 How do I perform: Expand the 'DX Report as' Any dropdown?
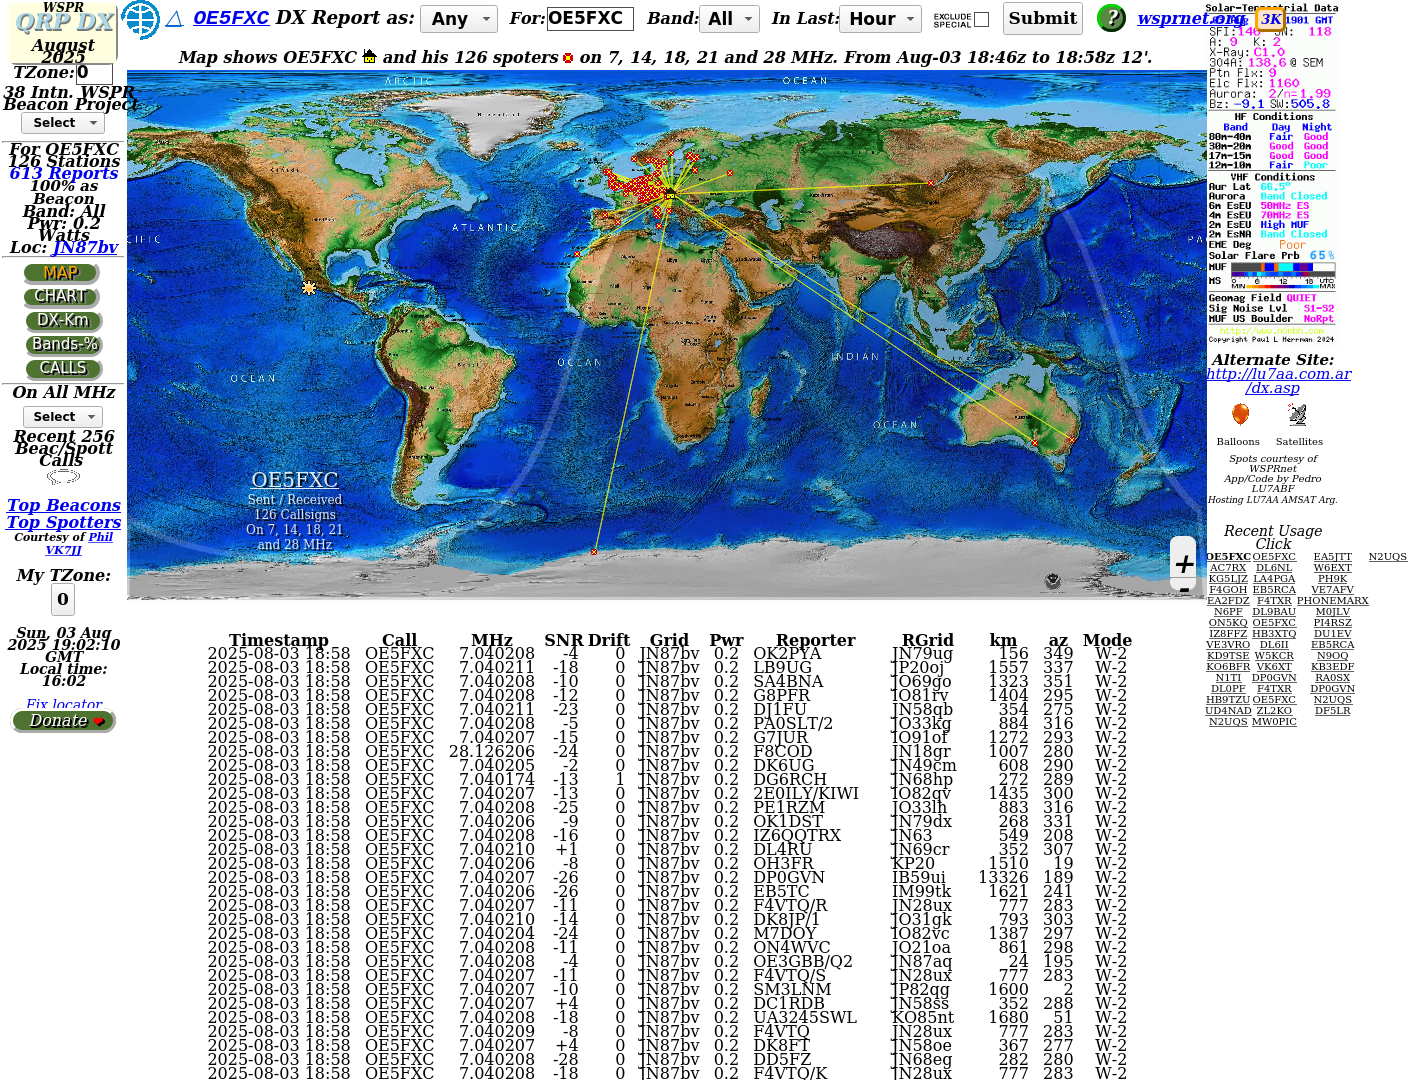(458, 19)
